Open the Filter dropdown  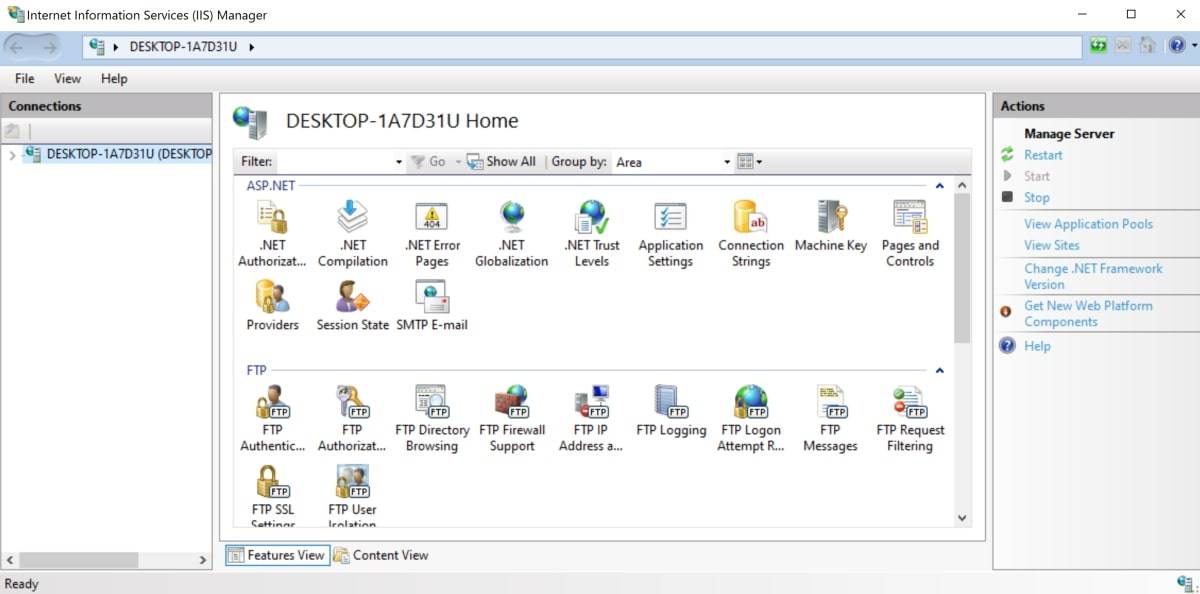(x=398, y=162)
